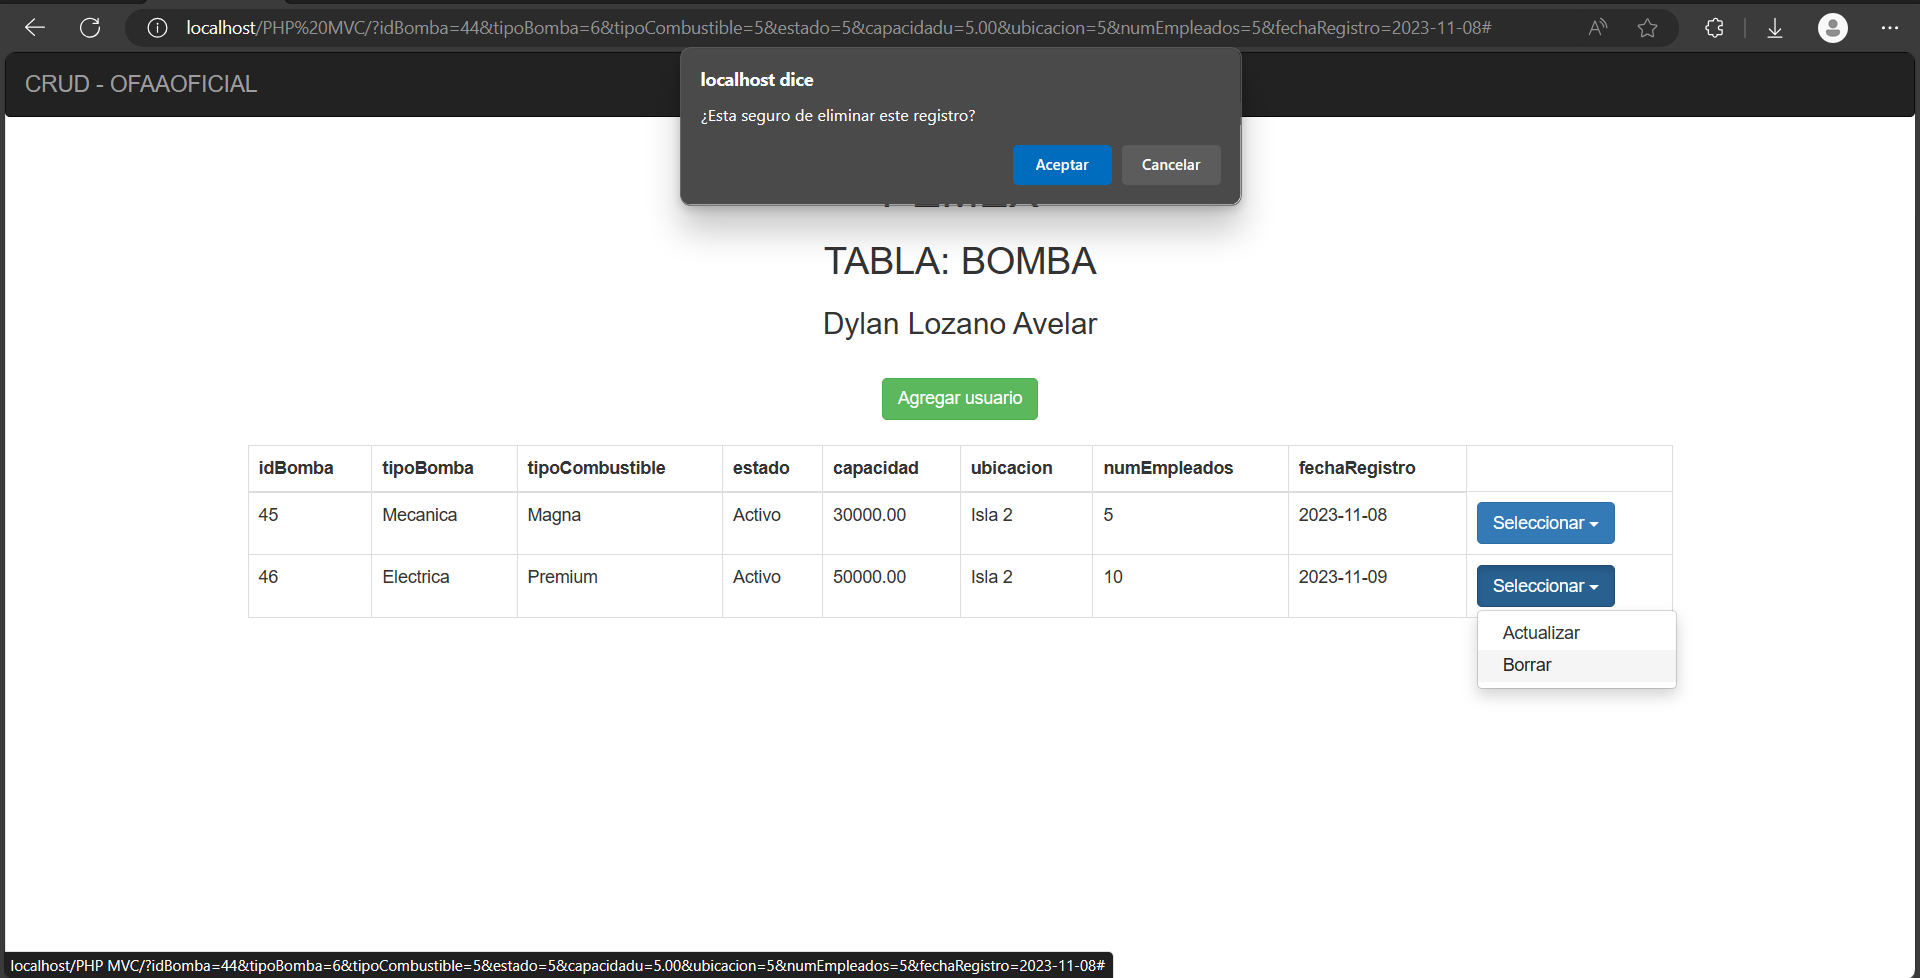The height and width of the screenshot is (978, 1920).
Task: Choose Borrar from the open dropdown menu
Action: (1527, 664)
